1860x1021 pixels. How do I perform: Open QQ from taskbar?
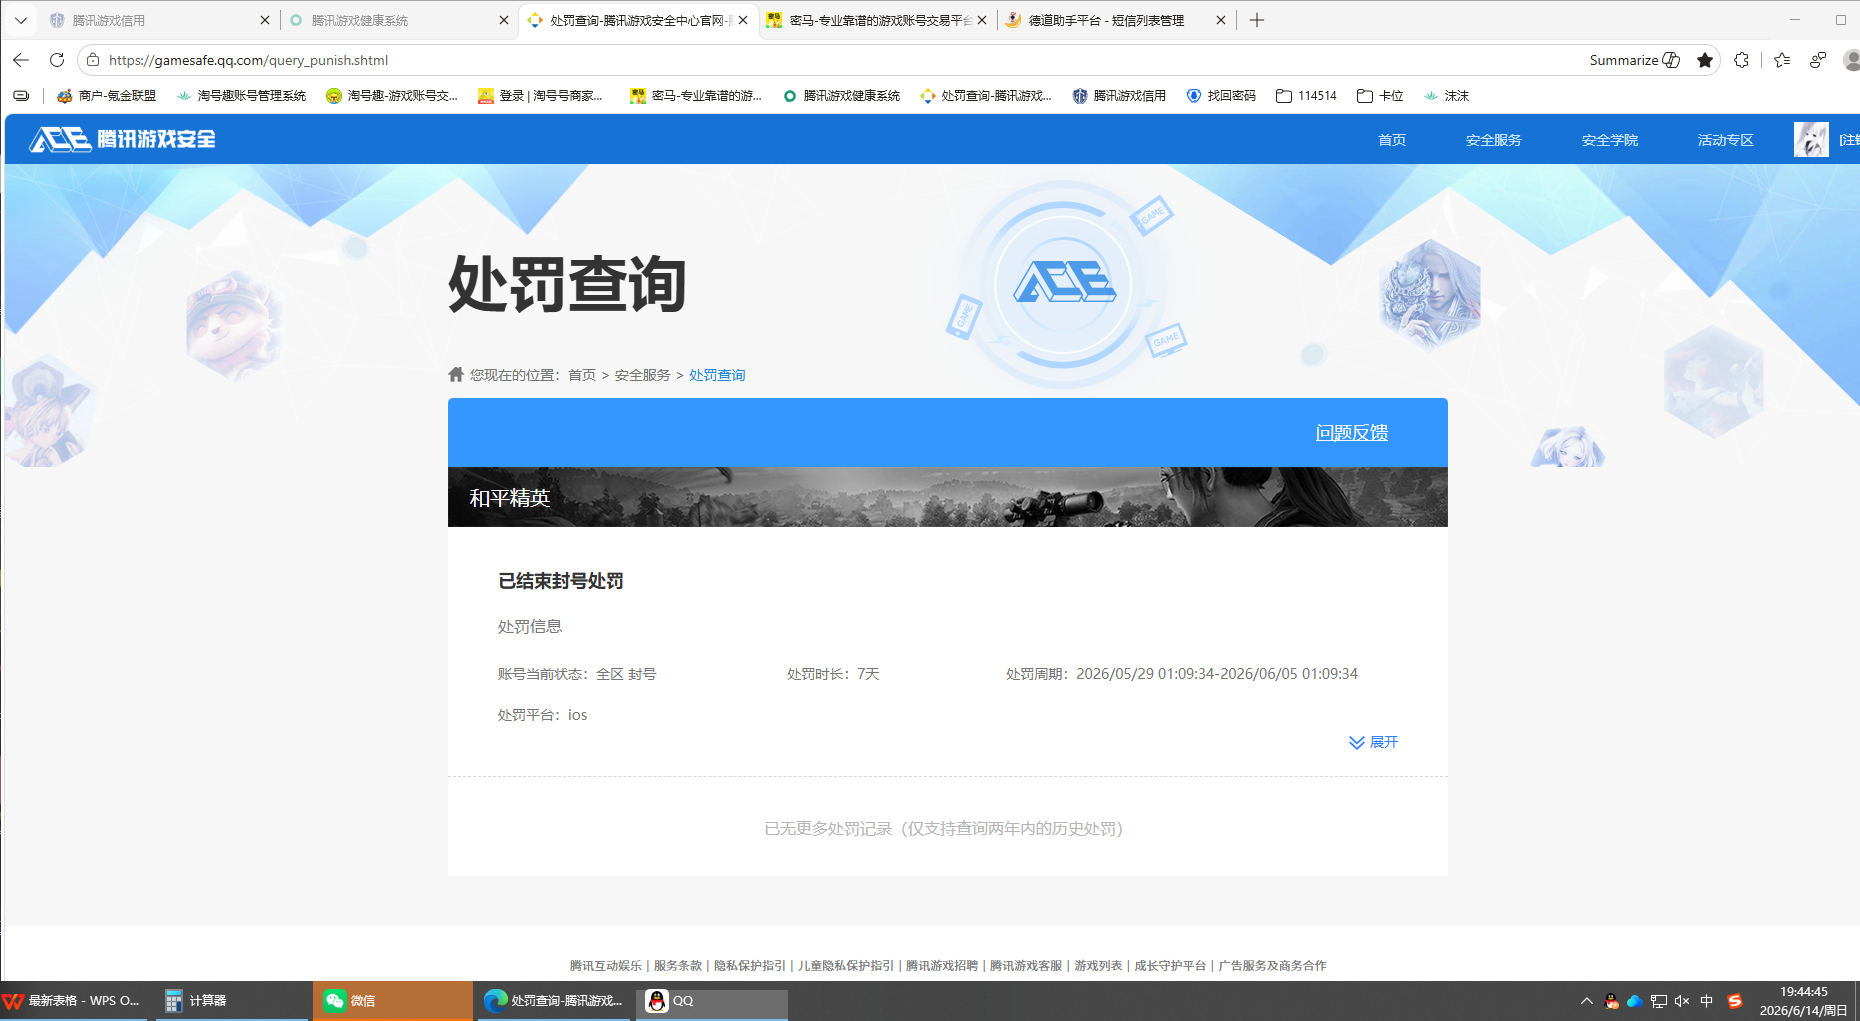point(712,1001)
